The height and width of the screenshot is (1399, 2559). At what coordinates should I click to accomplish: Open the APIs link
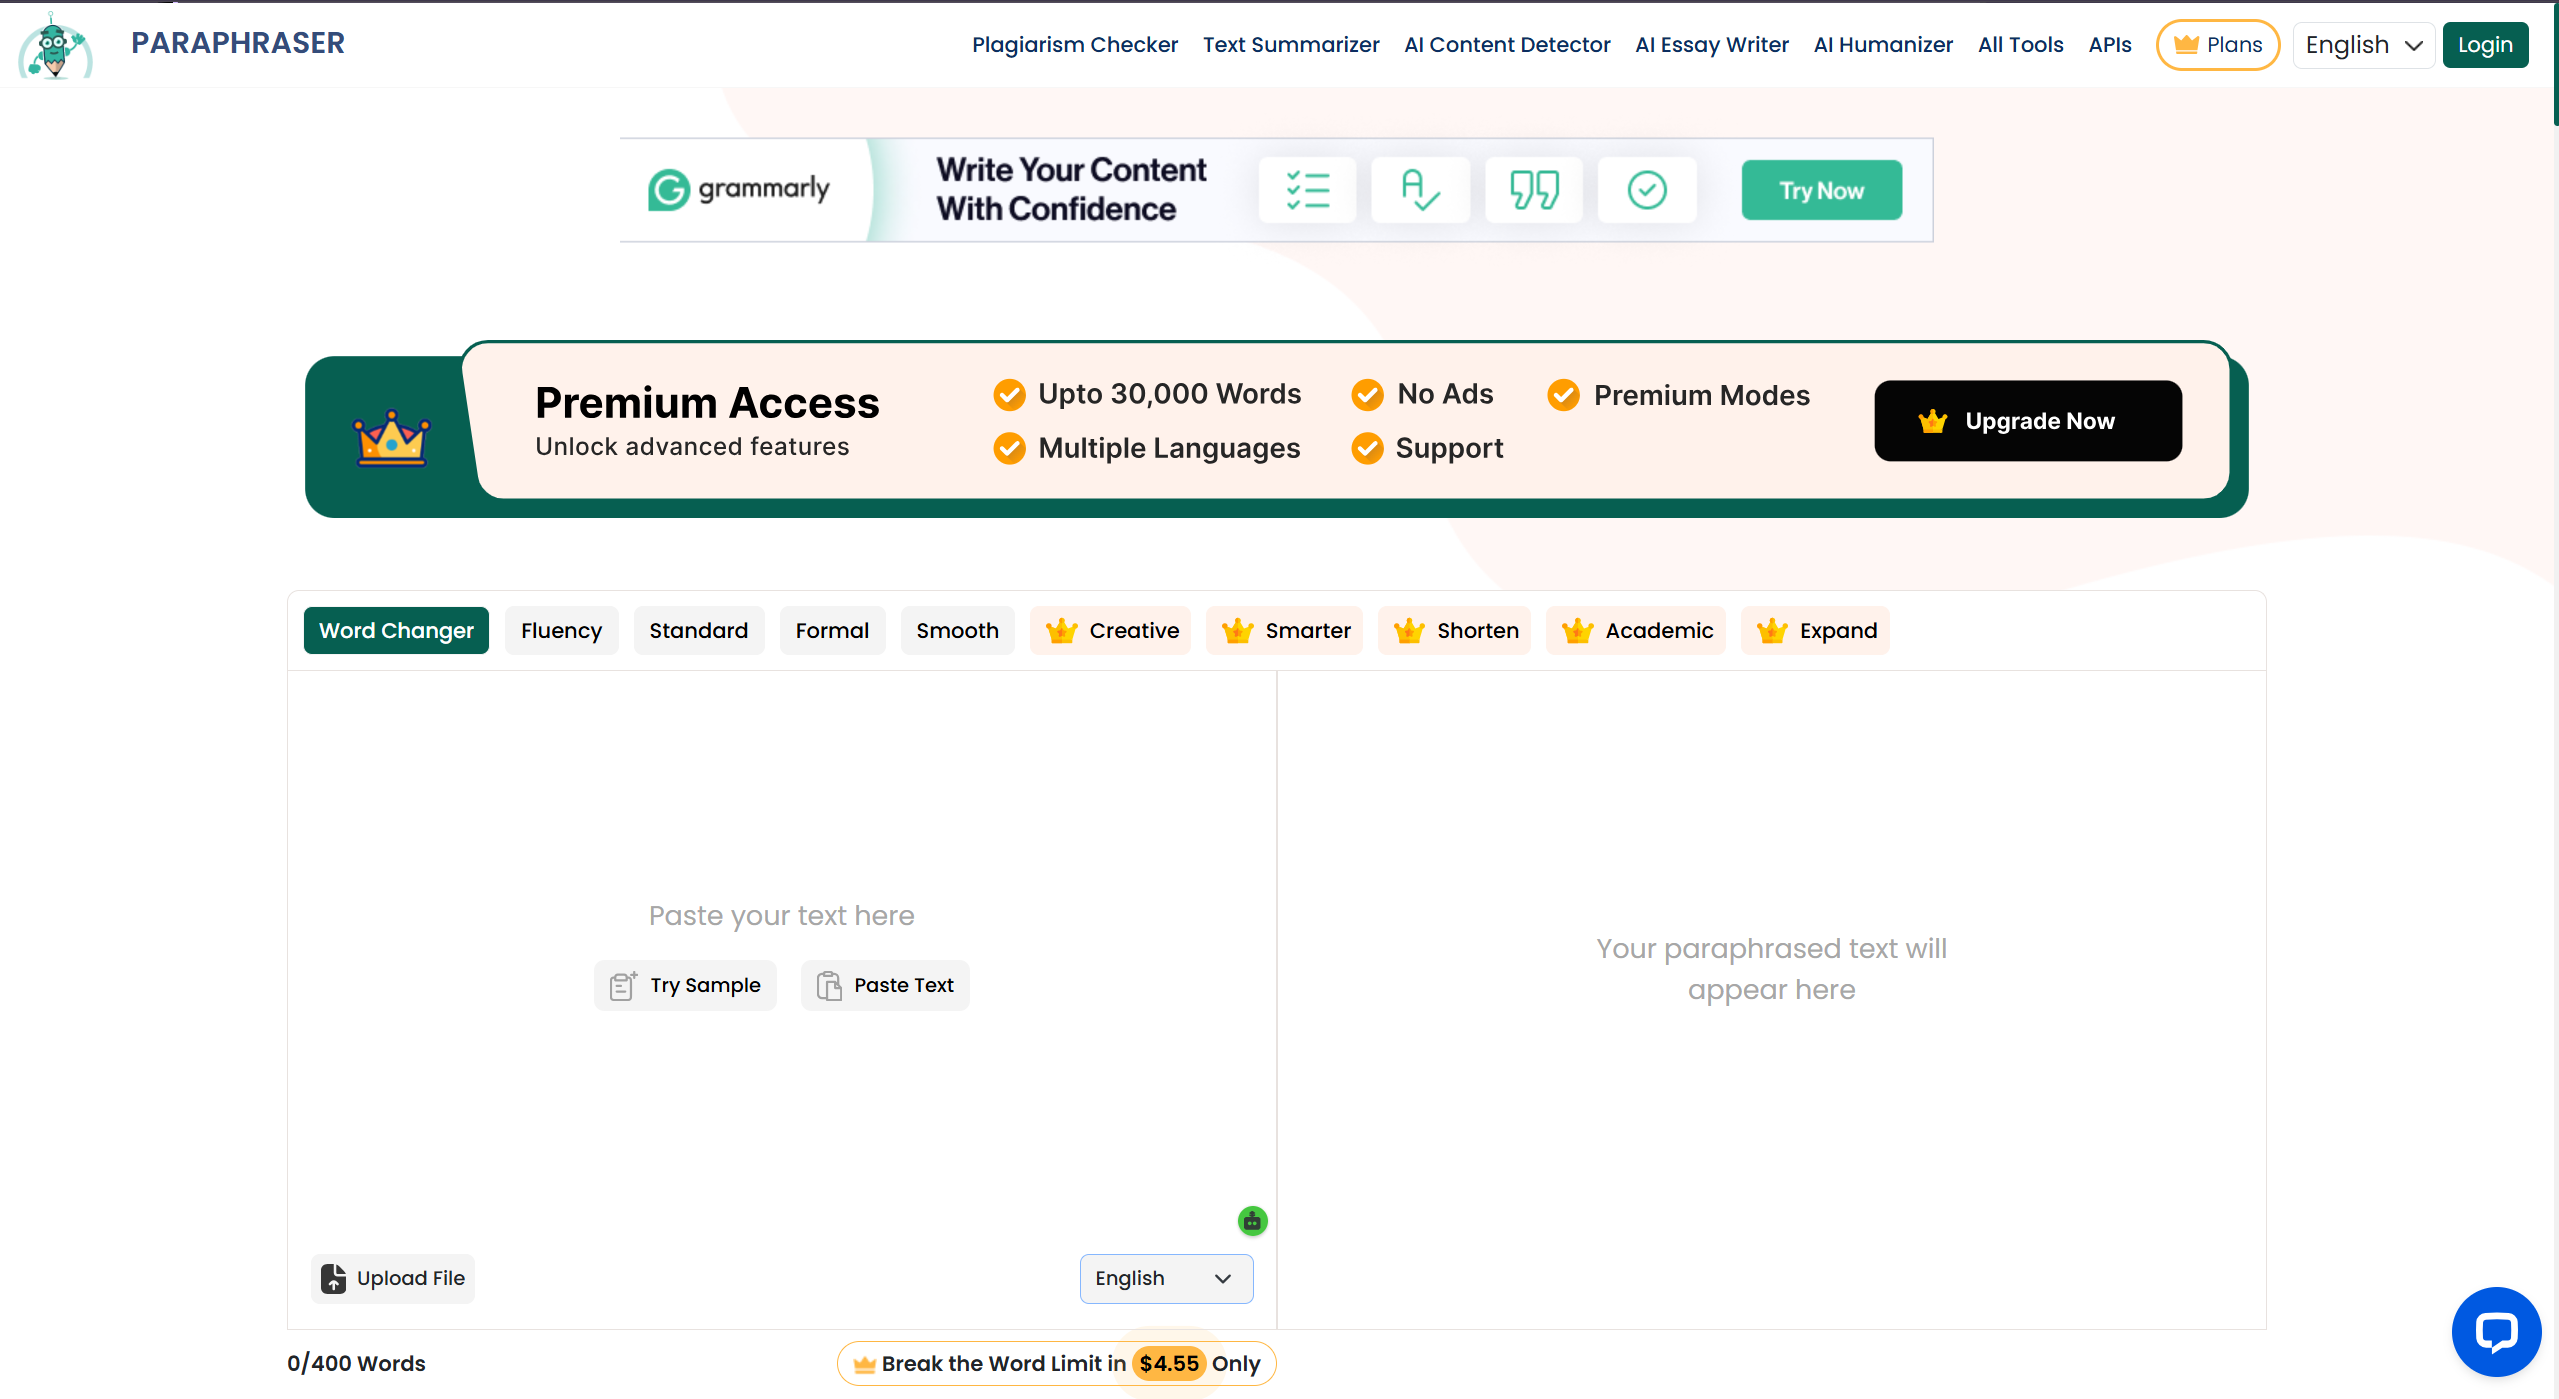[x=2110, y=45]
